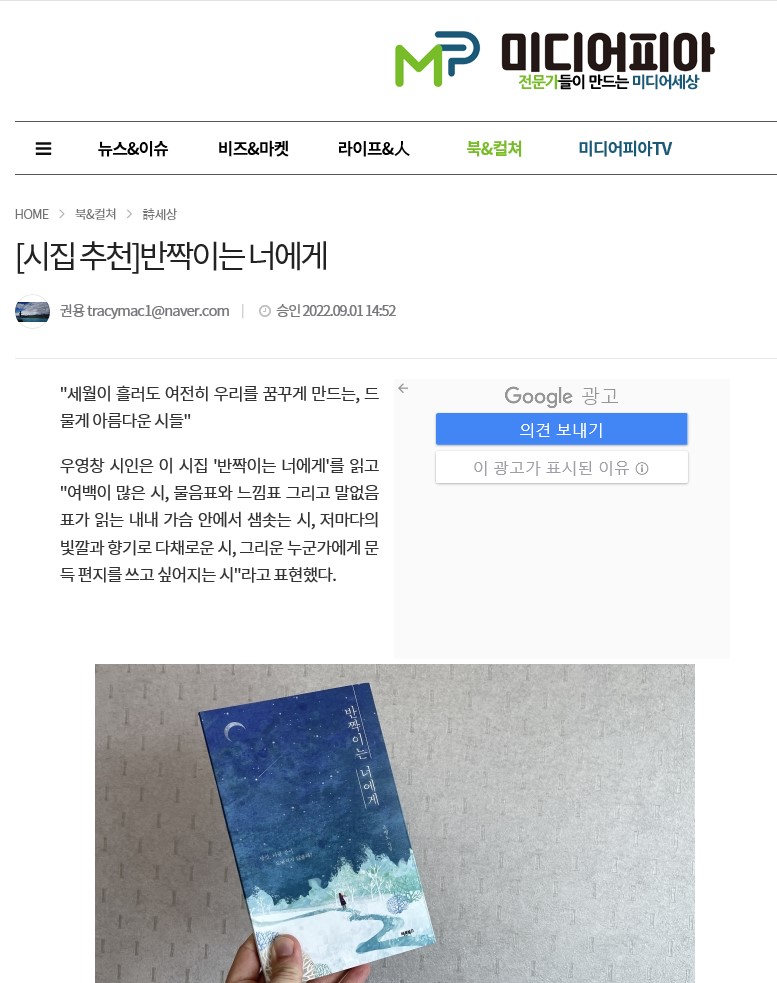
Task: Click the chevron before 詩세상 breadcrumb
Action: (x=129, y=214)
